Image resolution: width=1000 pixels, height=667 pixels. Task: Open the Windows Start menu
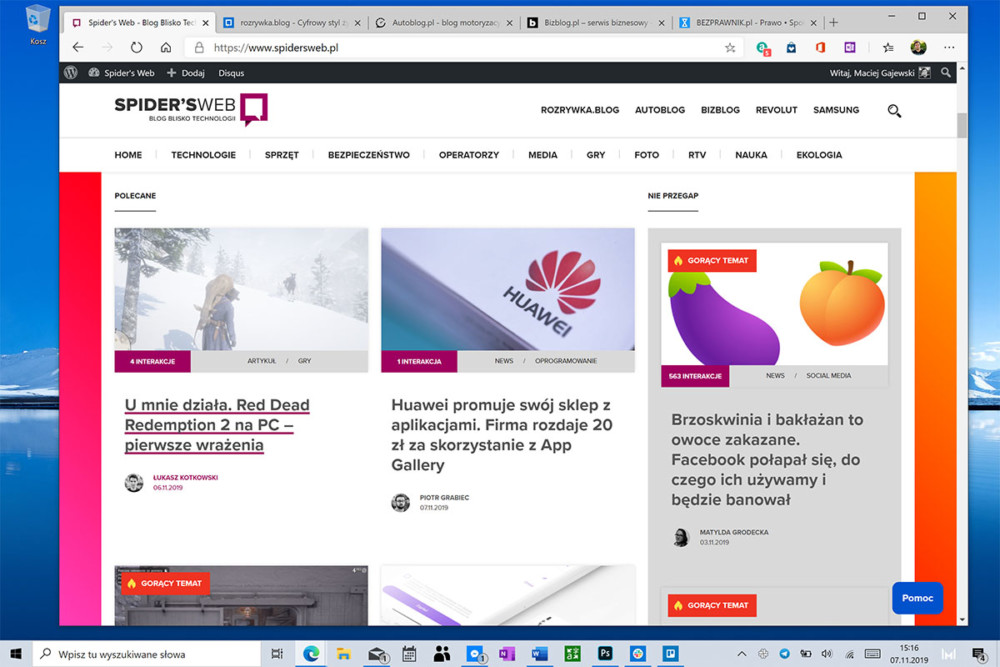(x=16, y=654)
